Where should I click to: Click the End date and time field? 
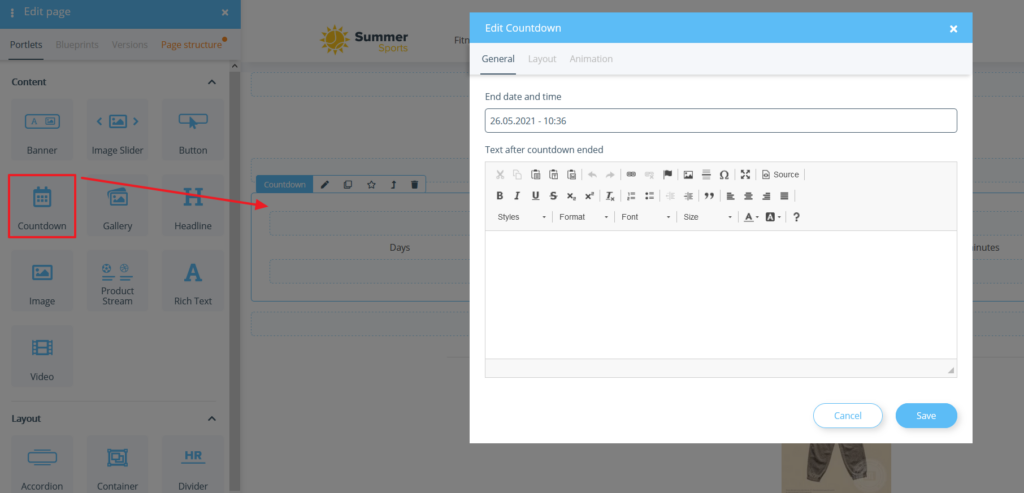[721, 121]
